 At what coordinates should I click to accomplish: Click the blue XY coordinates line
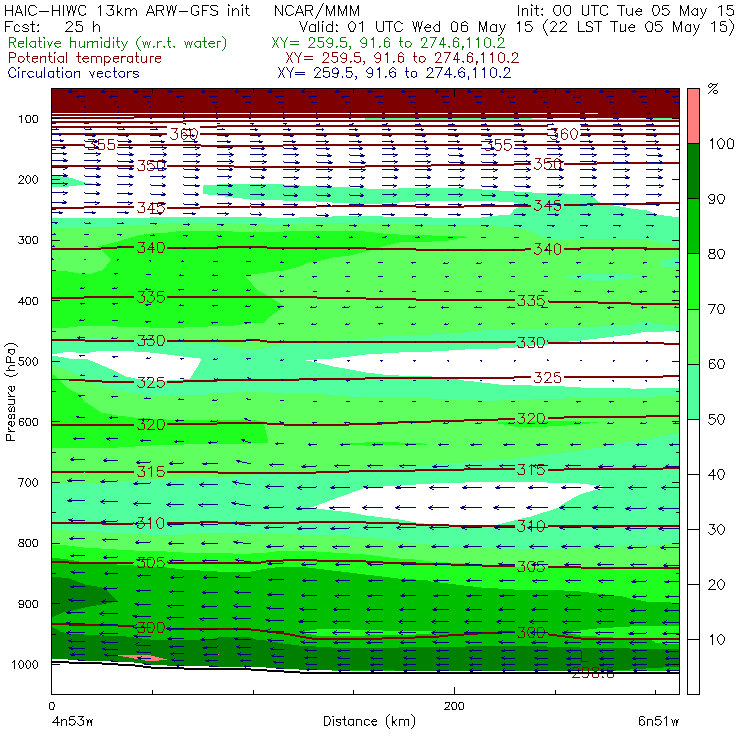tap(394, 73)
